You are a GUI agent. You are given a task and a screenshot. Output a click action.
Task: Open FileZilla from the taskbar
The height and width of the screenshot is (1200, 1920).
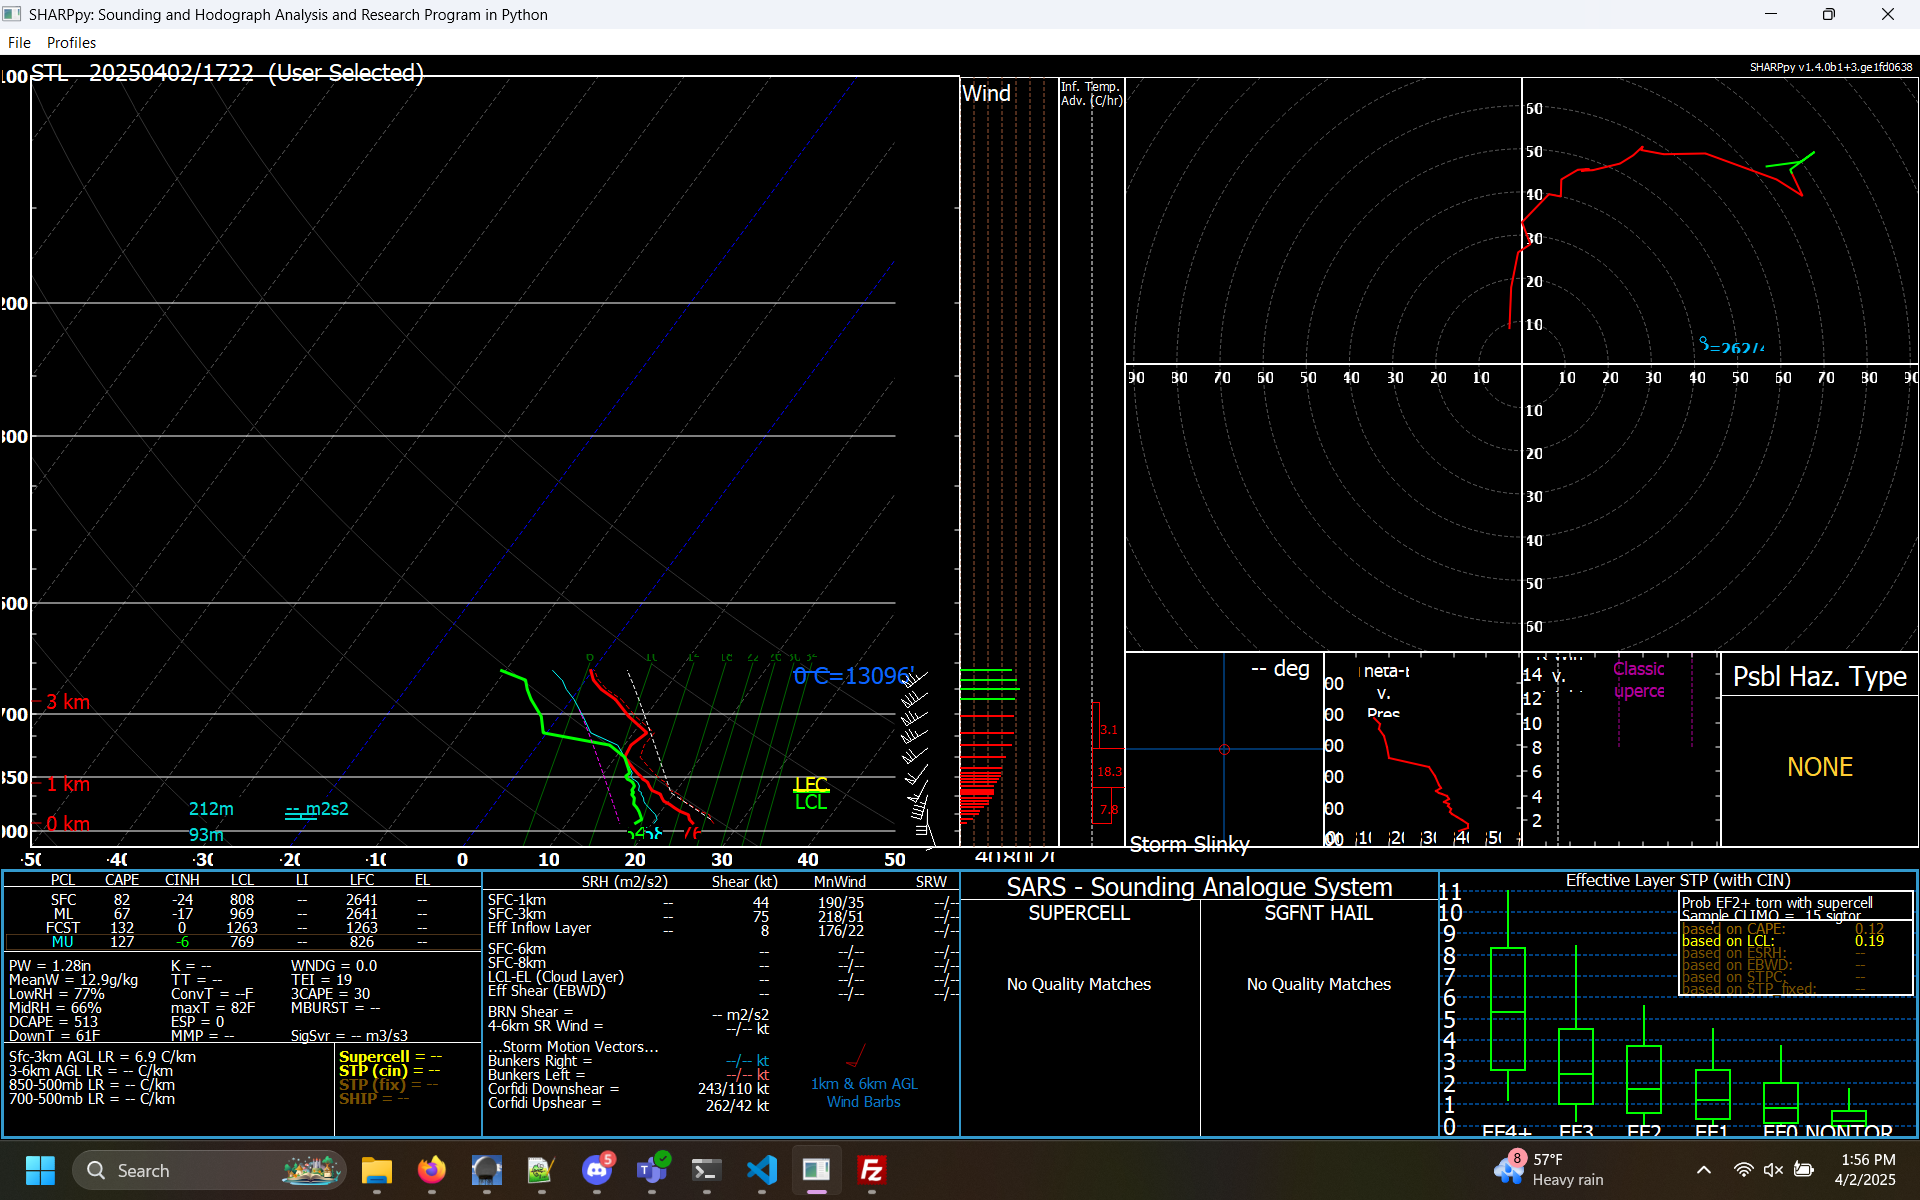(x=872, y=1170)
